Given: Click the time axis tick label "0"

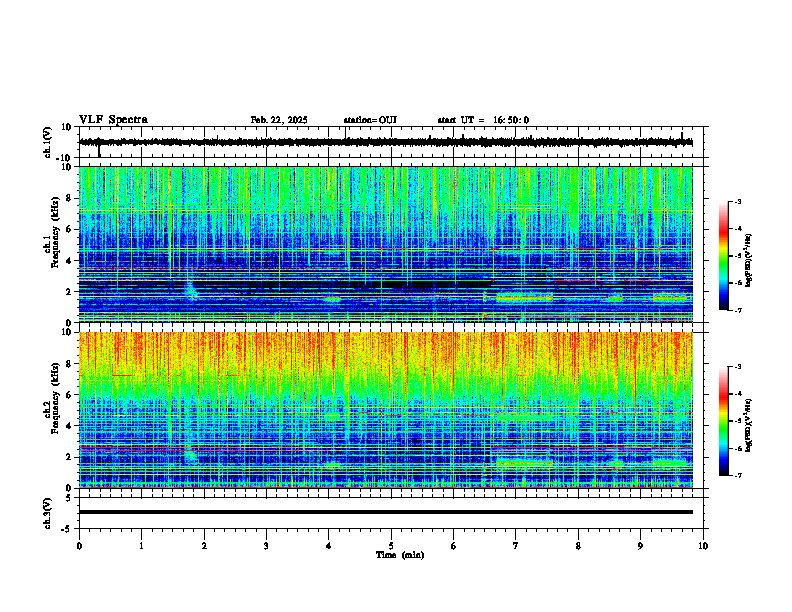Looking at the screenshot, I should point(79,546).
